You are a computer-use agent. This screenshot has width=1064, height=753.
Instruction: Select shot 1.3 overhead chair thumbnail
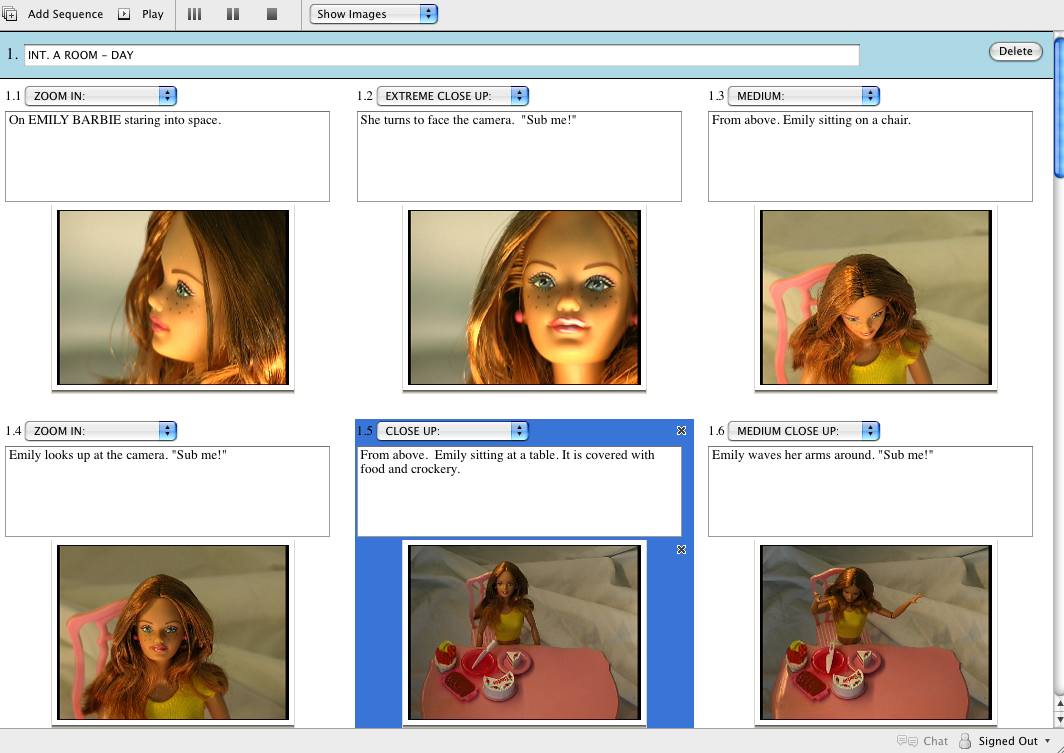pos(876,297)
